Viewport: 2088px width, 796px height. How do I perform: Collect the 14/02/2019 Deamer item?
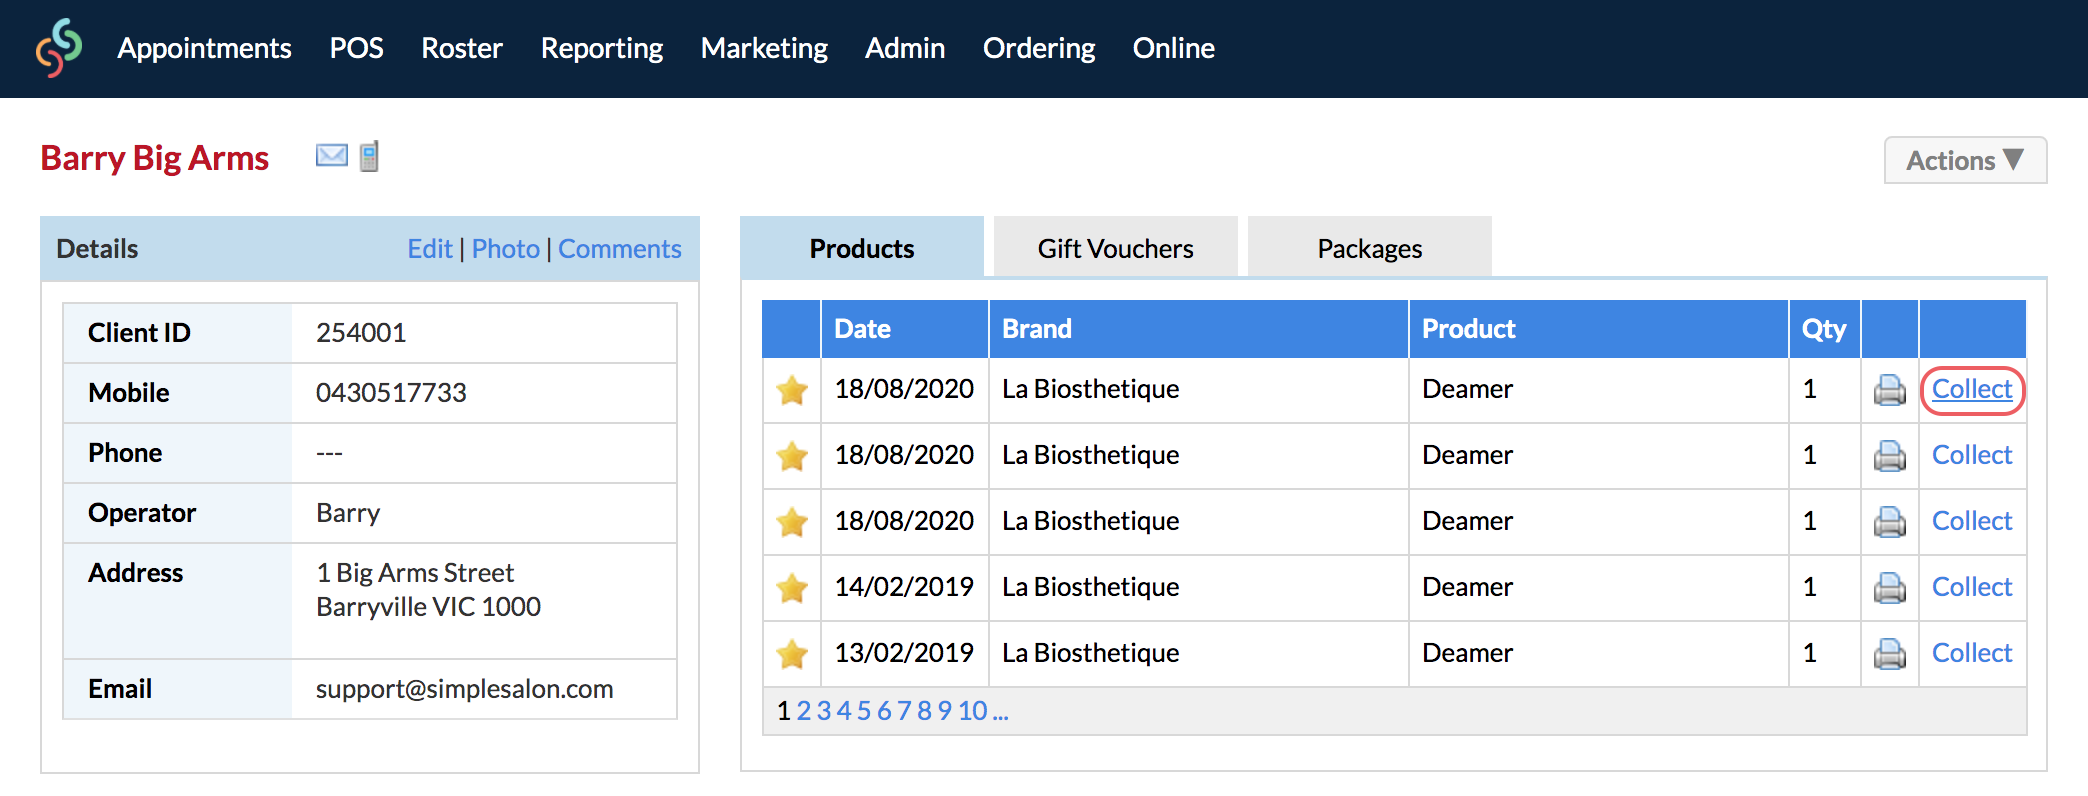1972,587
